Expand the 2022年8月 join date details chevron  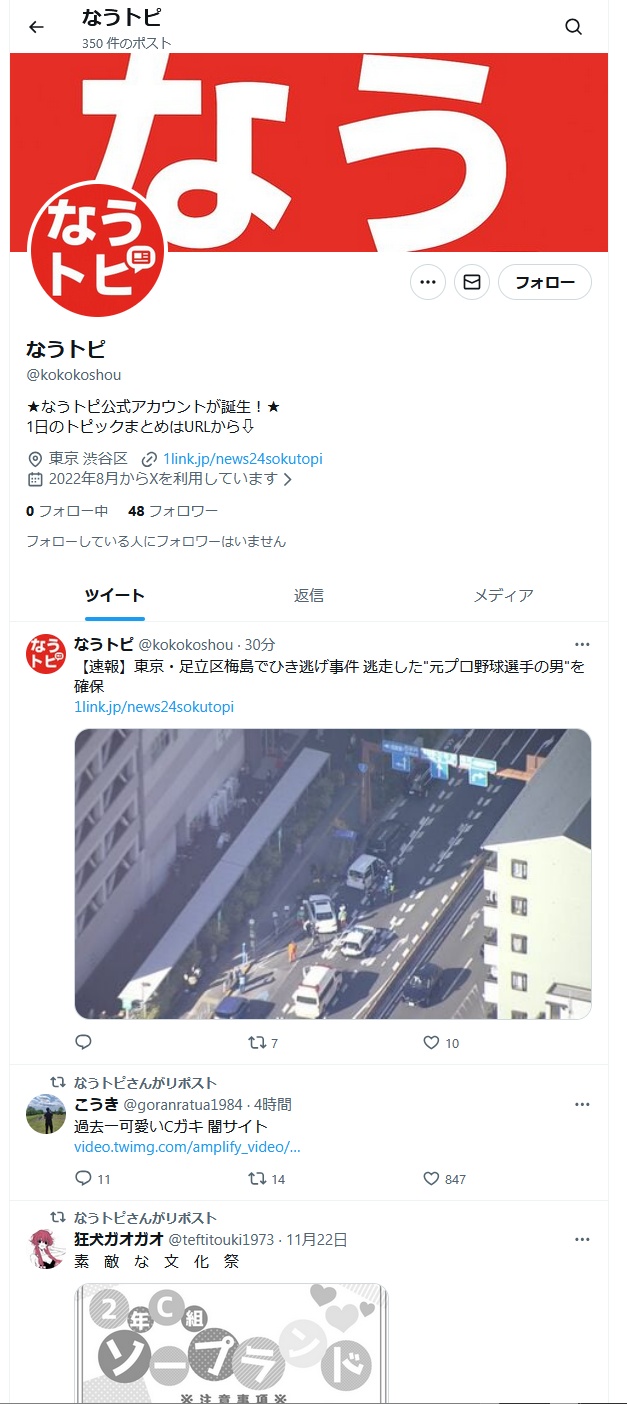coord(288,479)
